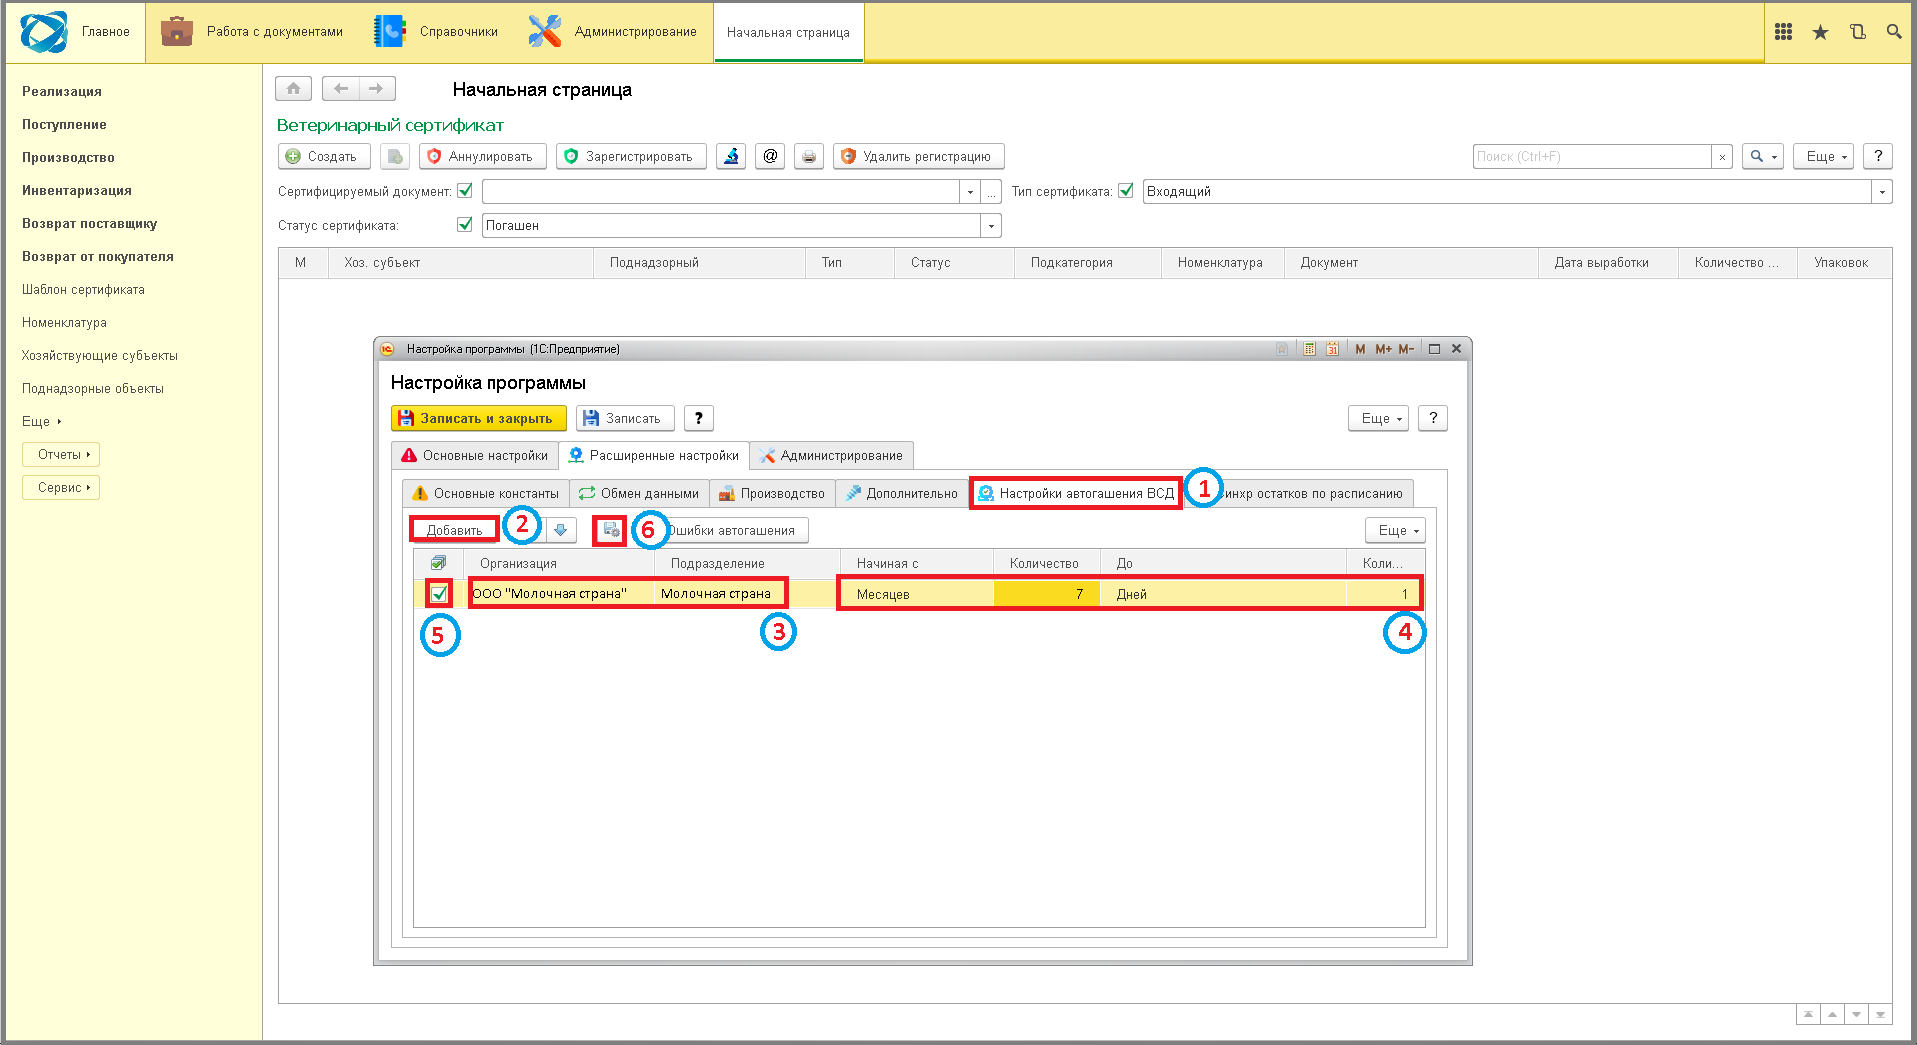The height and width of the screenshot is (1045, 1917).
Task: Click the printer icon in the certificate toolbar
Action: 809,156
